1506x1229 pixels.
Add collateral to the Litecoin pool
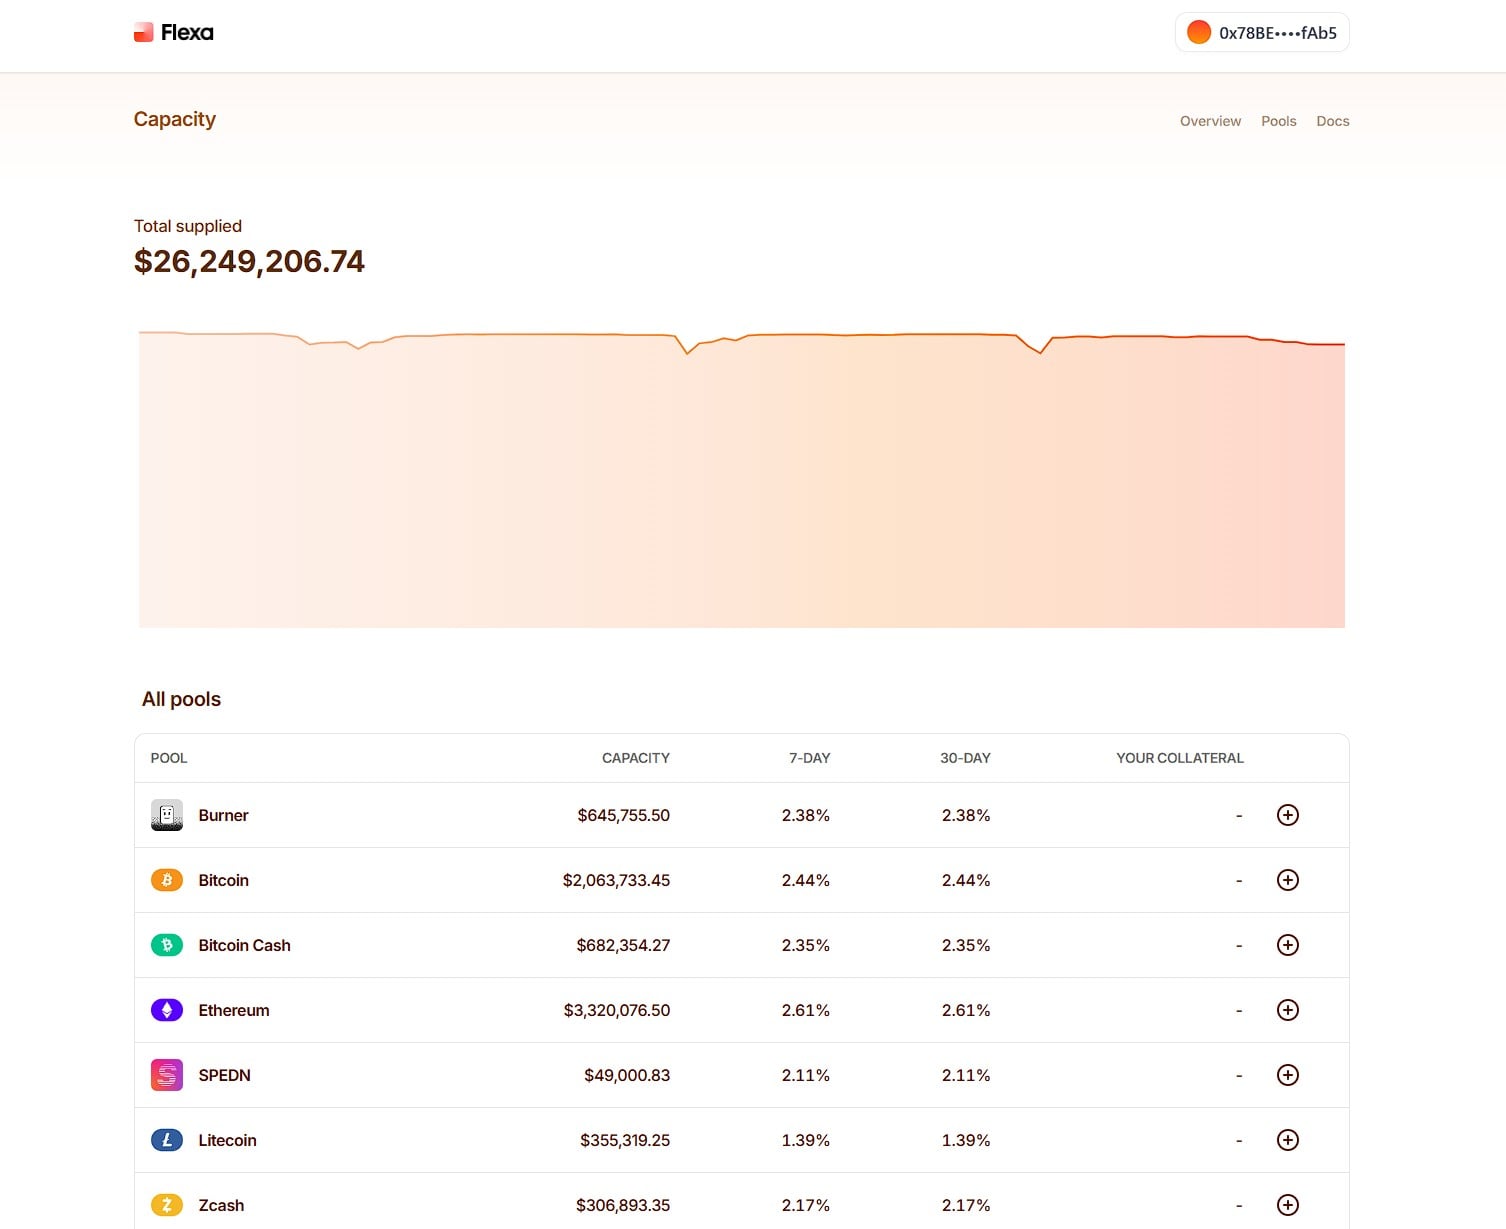tap(1288, 1140)
